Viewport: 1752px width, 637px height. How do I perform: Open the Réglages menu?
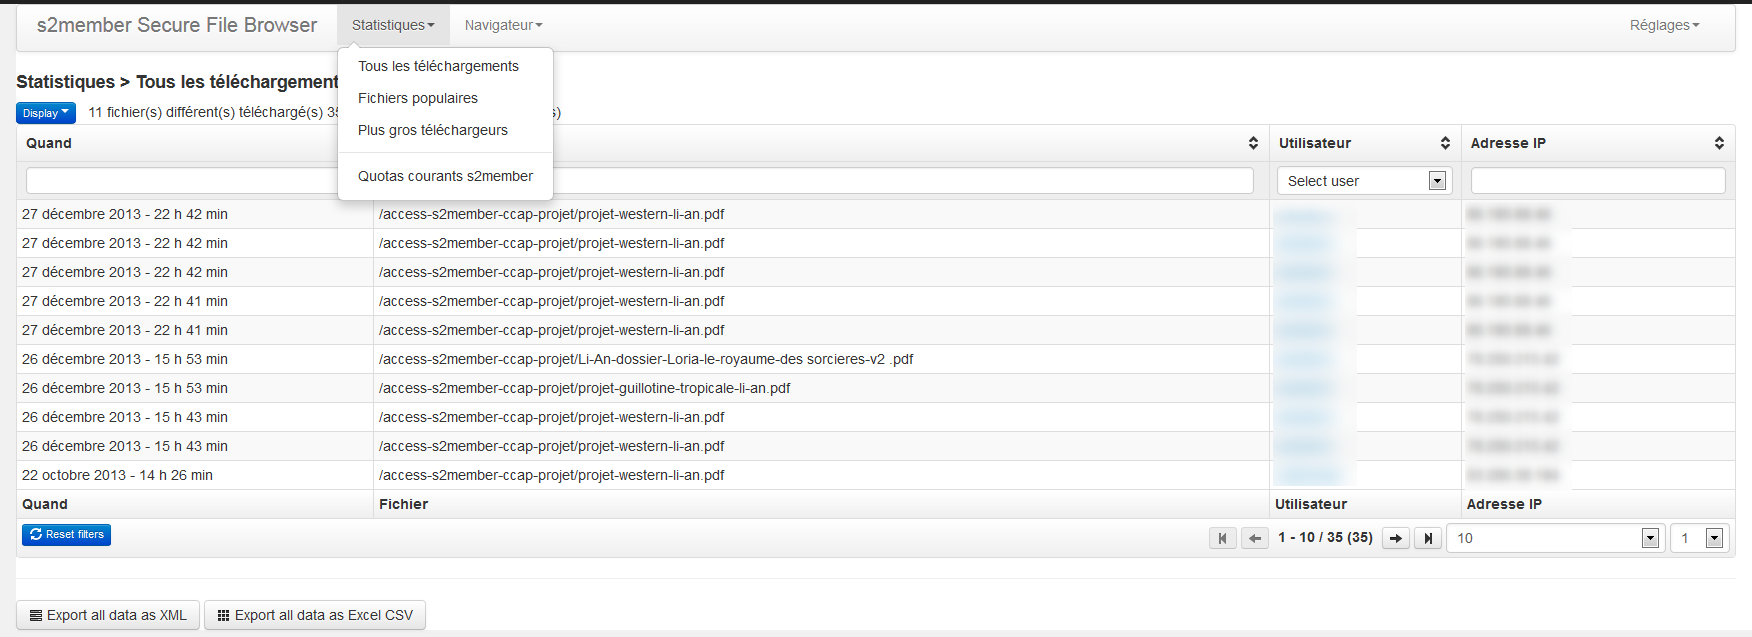[1664, 25]
